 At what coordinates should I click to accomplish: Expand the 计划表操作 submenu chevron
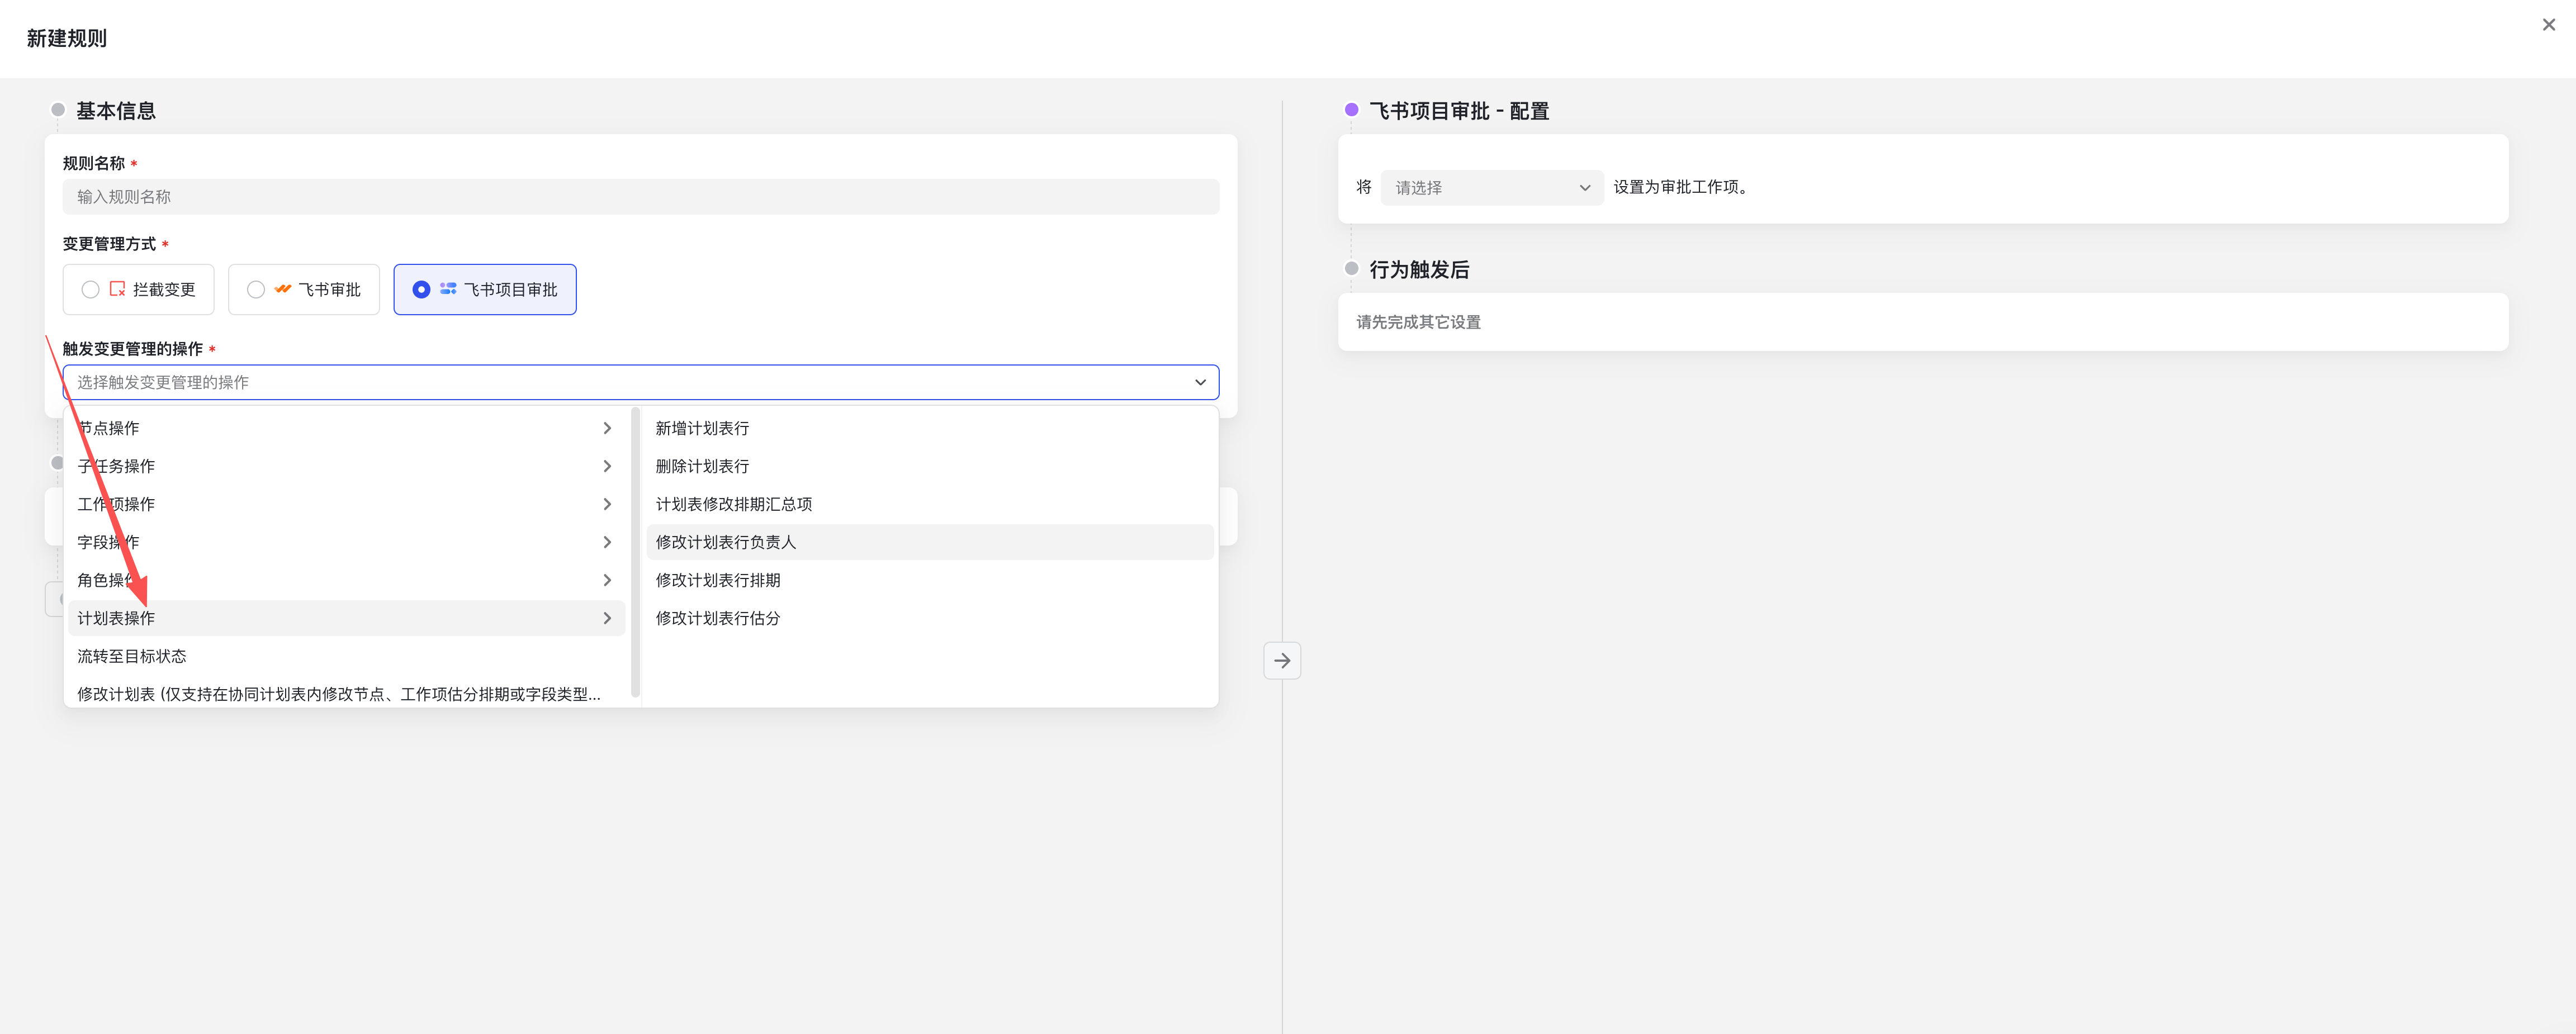point(607,618)
